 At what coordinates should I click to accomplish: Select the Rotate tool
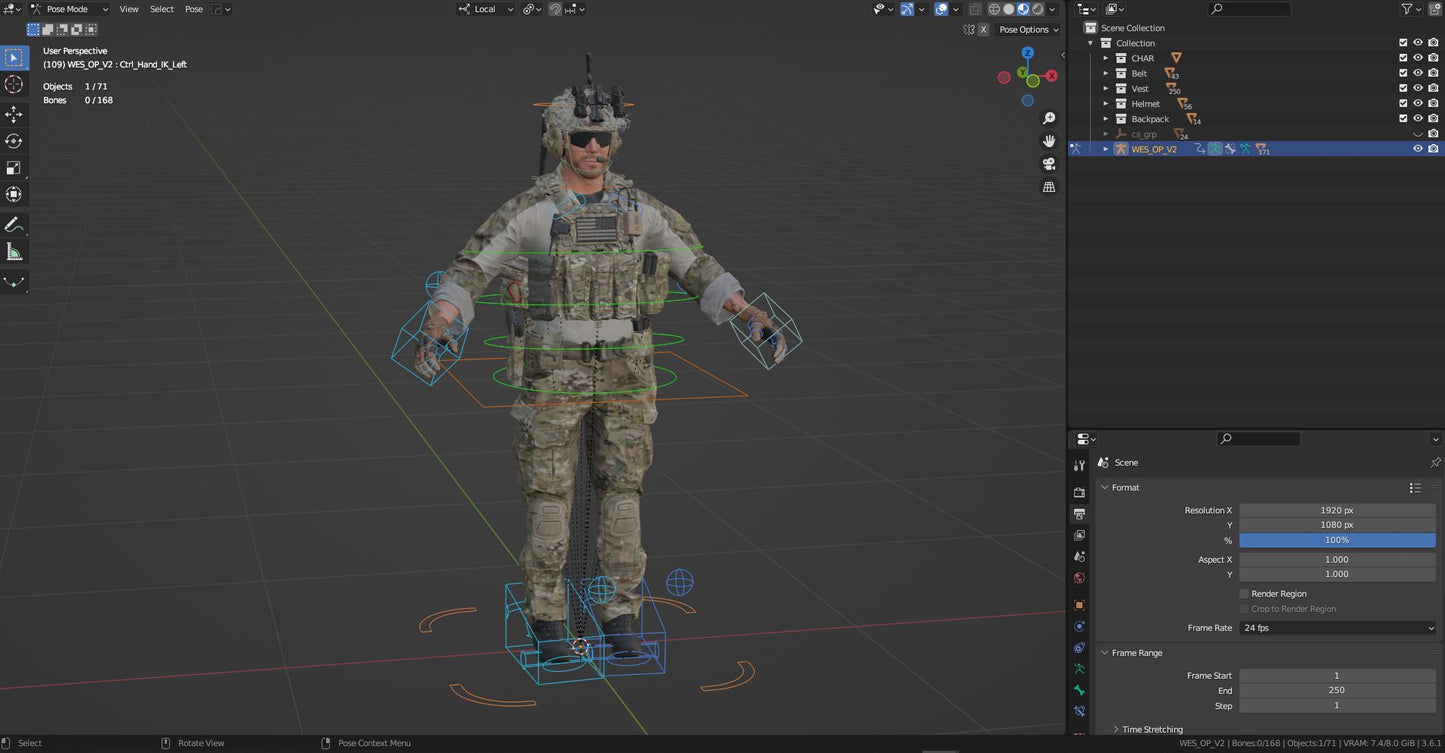coord(14,141)
